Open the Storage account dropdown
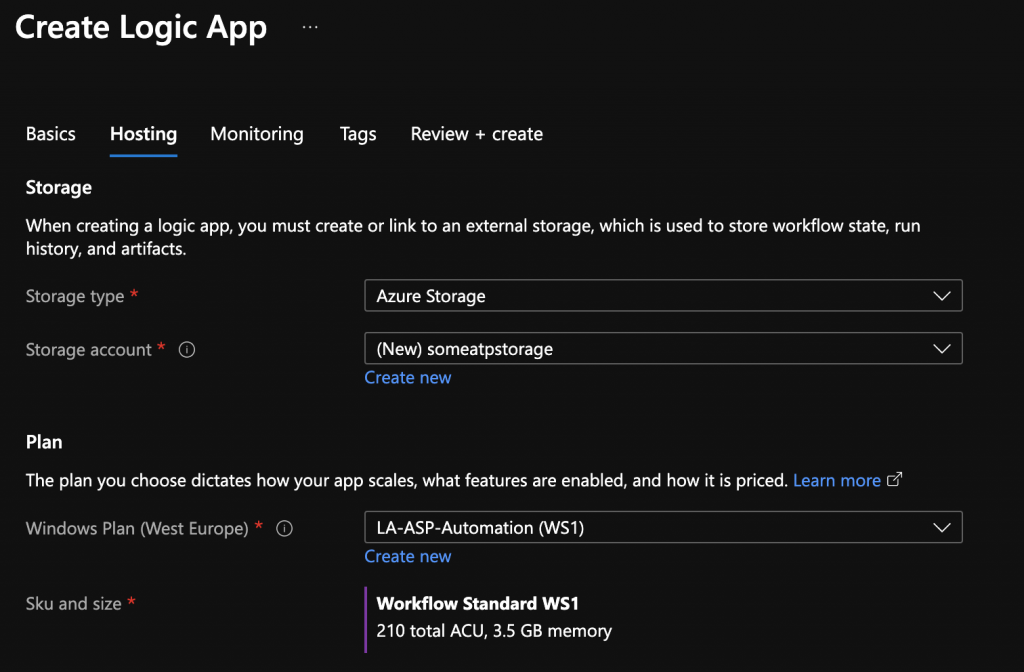1024x672 pixels. click(x=662, y=349)
